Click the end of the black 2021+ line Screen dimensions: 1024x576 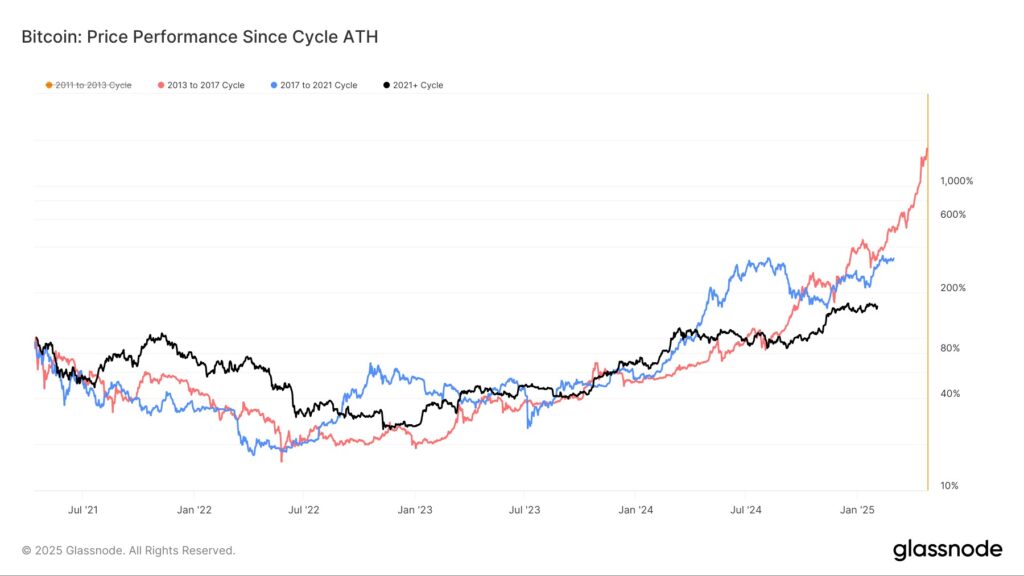coord(876,307)
